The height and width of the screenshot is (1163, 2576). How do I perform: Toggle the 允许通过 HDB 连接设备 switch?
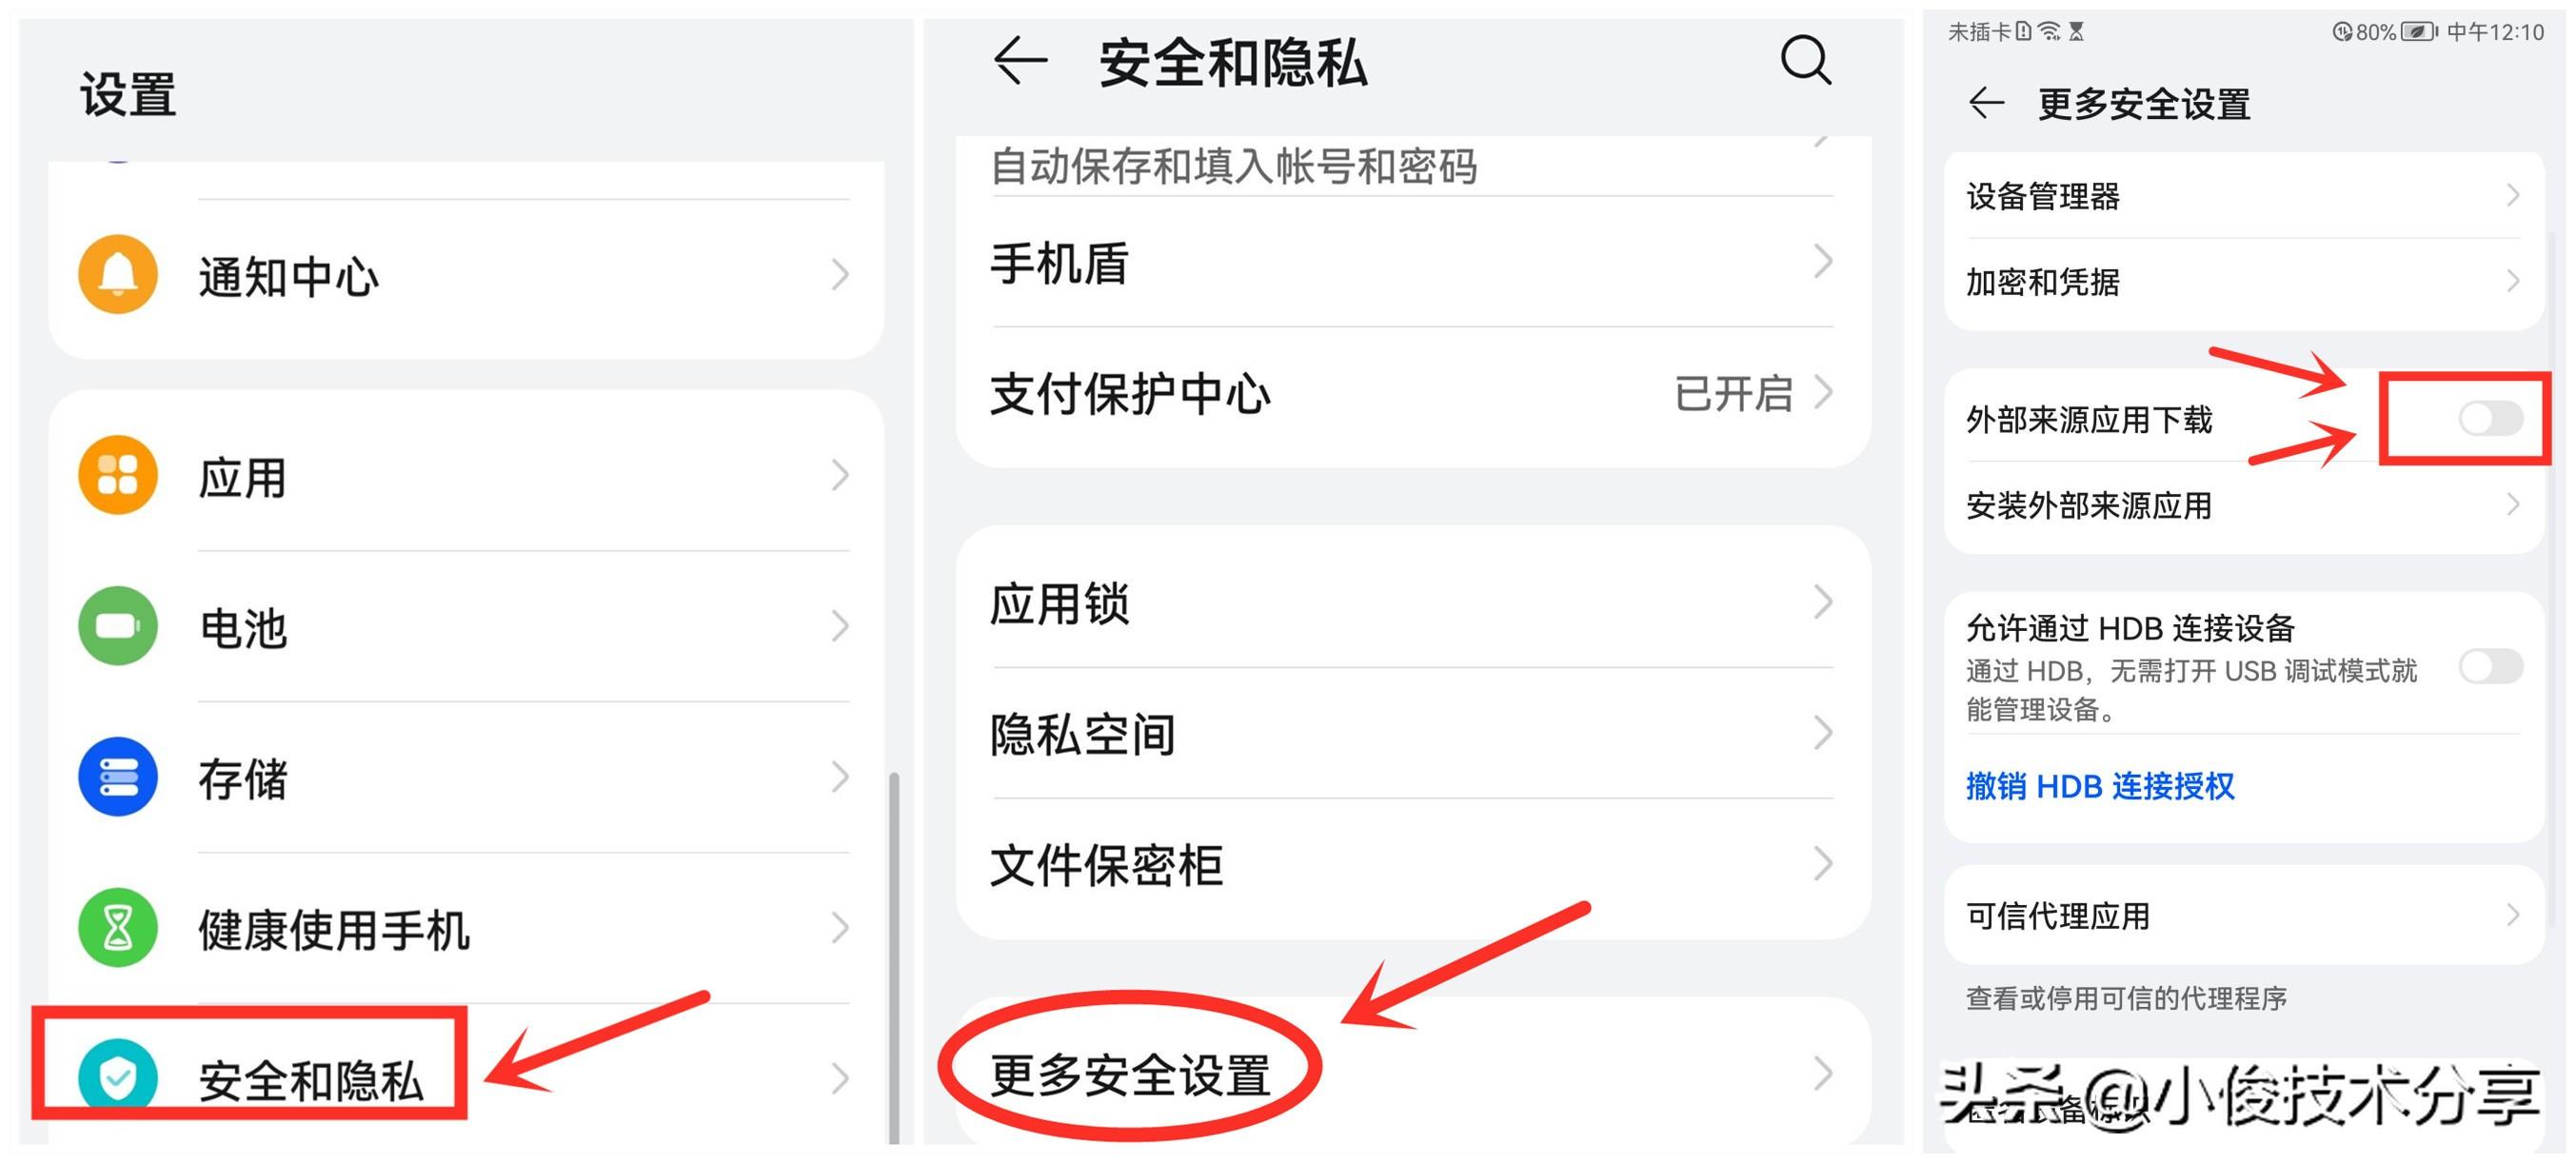(x=2491, y=666)
